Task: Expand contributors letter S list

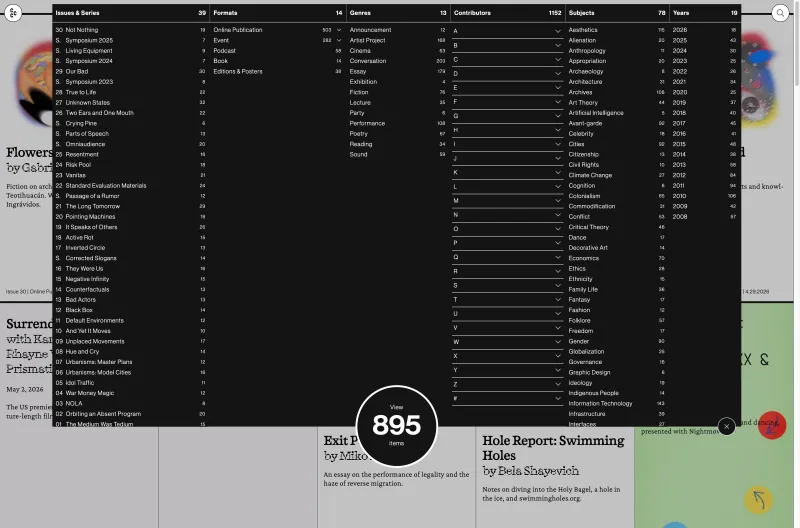Action: (x=507, y=285)
